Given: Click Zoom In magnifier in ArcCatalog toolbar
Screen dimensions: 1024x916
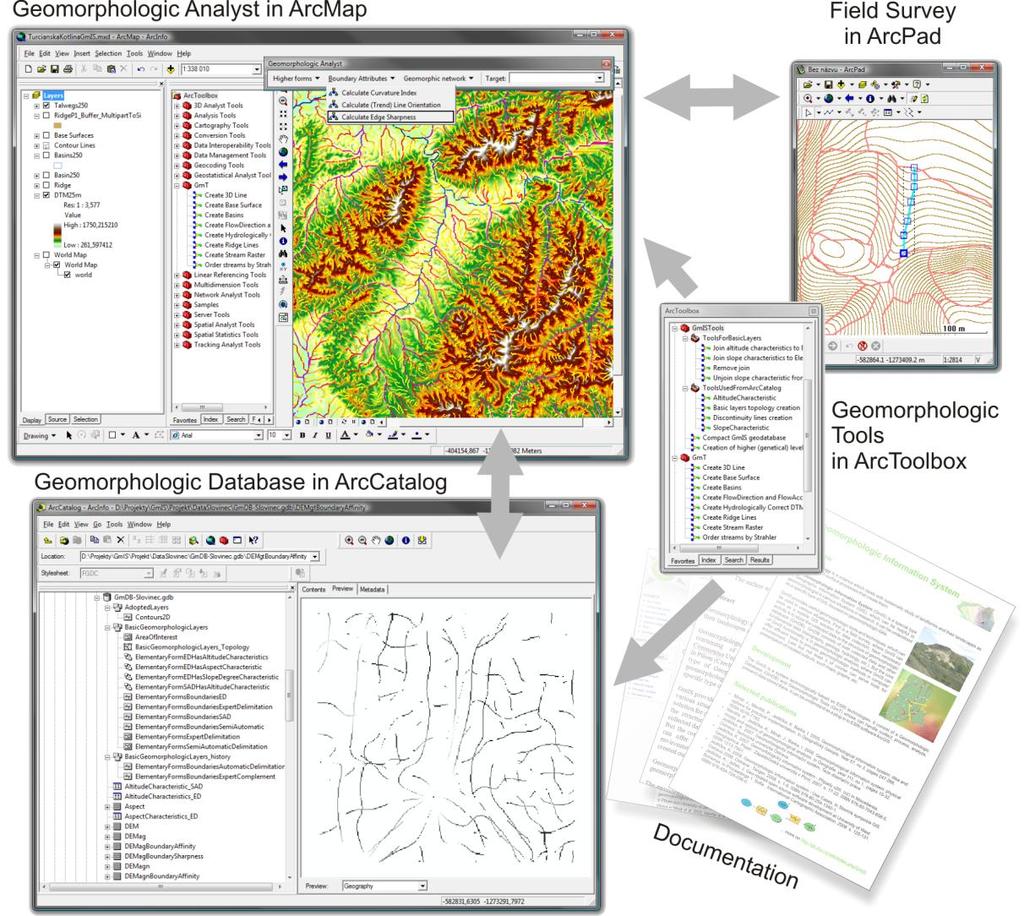Looking at the screenshot, I should pyautogui.click(x=349, y=541).
